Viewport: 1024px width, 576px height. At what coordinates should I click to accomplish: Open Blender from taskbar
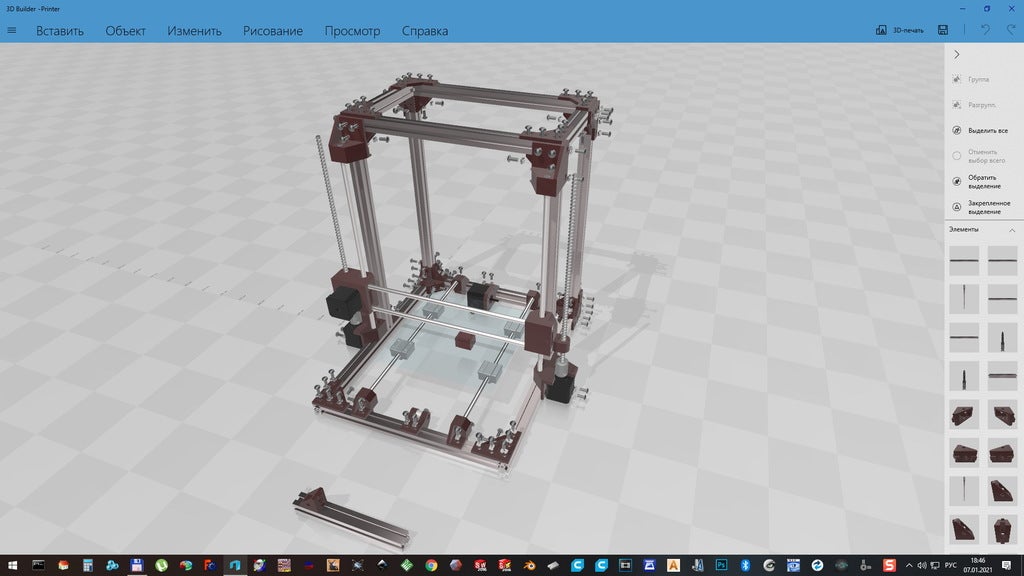[529, 565]
